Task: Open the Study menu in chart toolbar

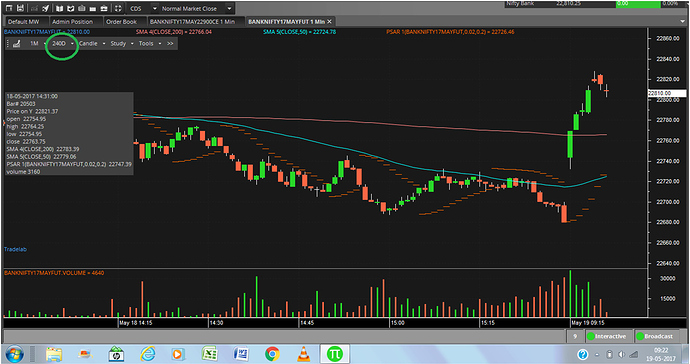Action: (122, 44)
